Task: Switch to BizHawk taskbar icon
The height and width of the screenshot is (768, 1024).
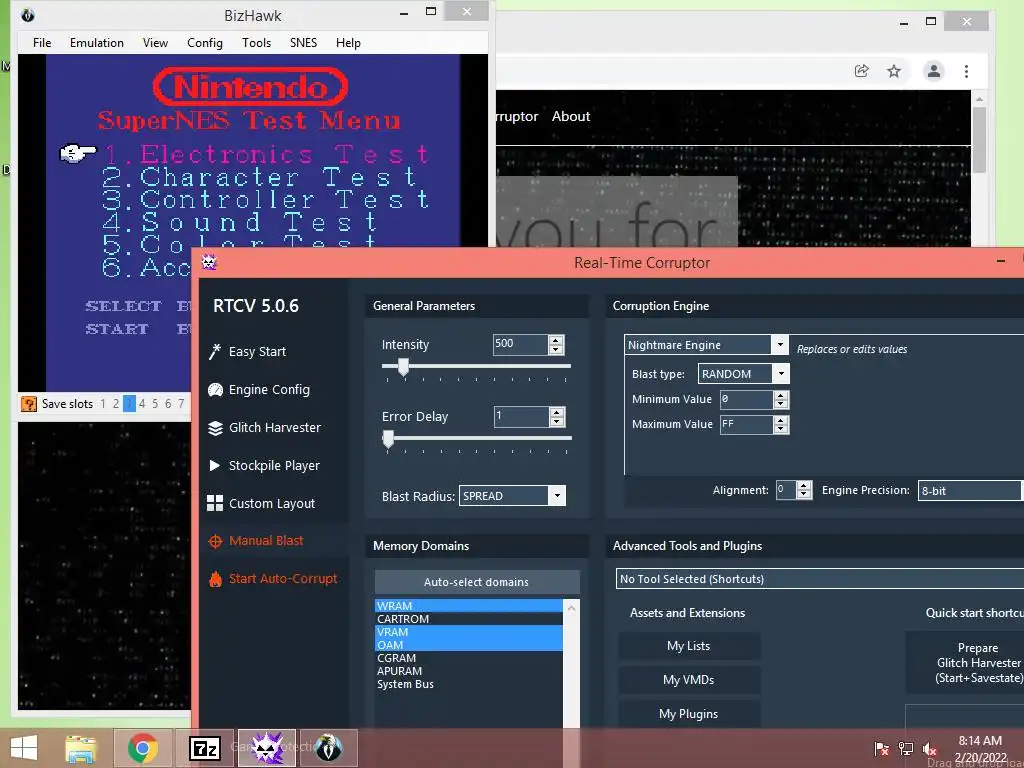Action: (328, 748)
